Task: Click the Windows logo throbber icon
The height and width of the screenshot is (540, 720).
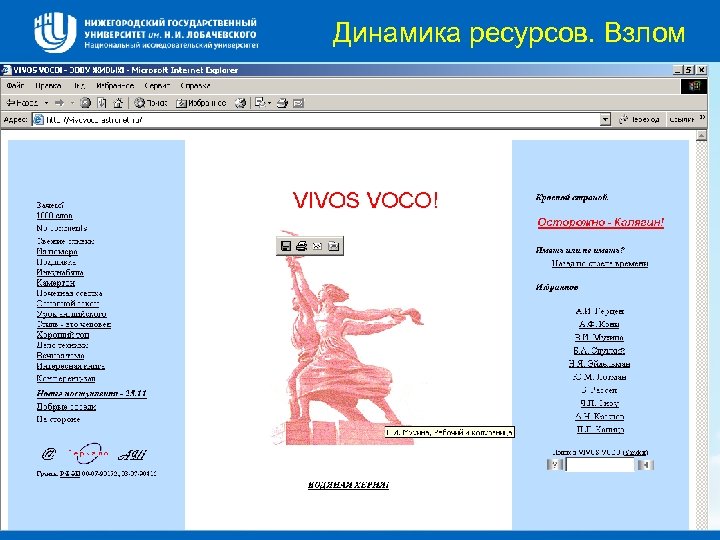Action: [693, 86]
